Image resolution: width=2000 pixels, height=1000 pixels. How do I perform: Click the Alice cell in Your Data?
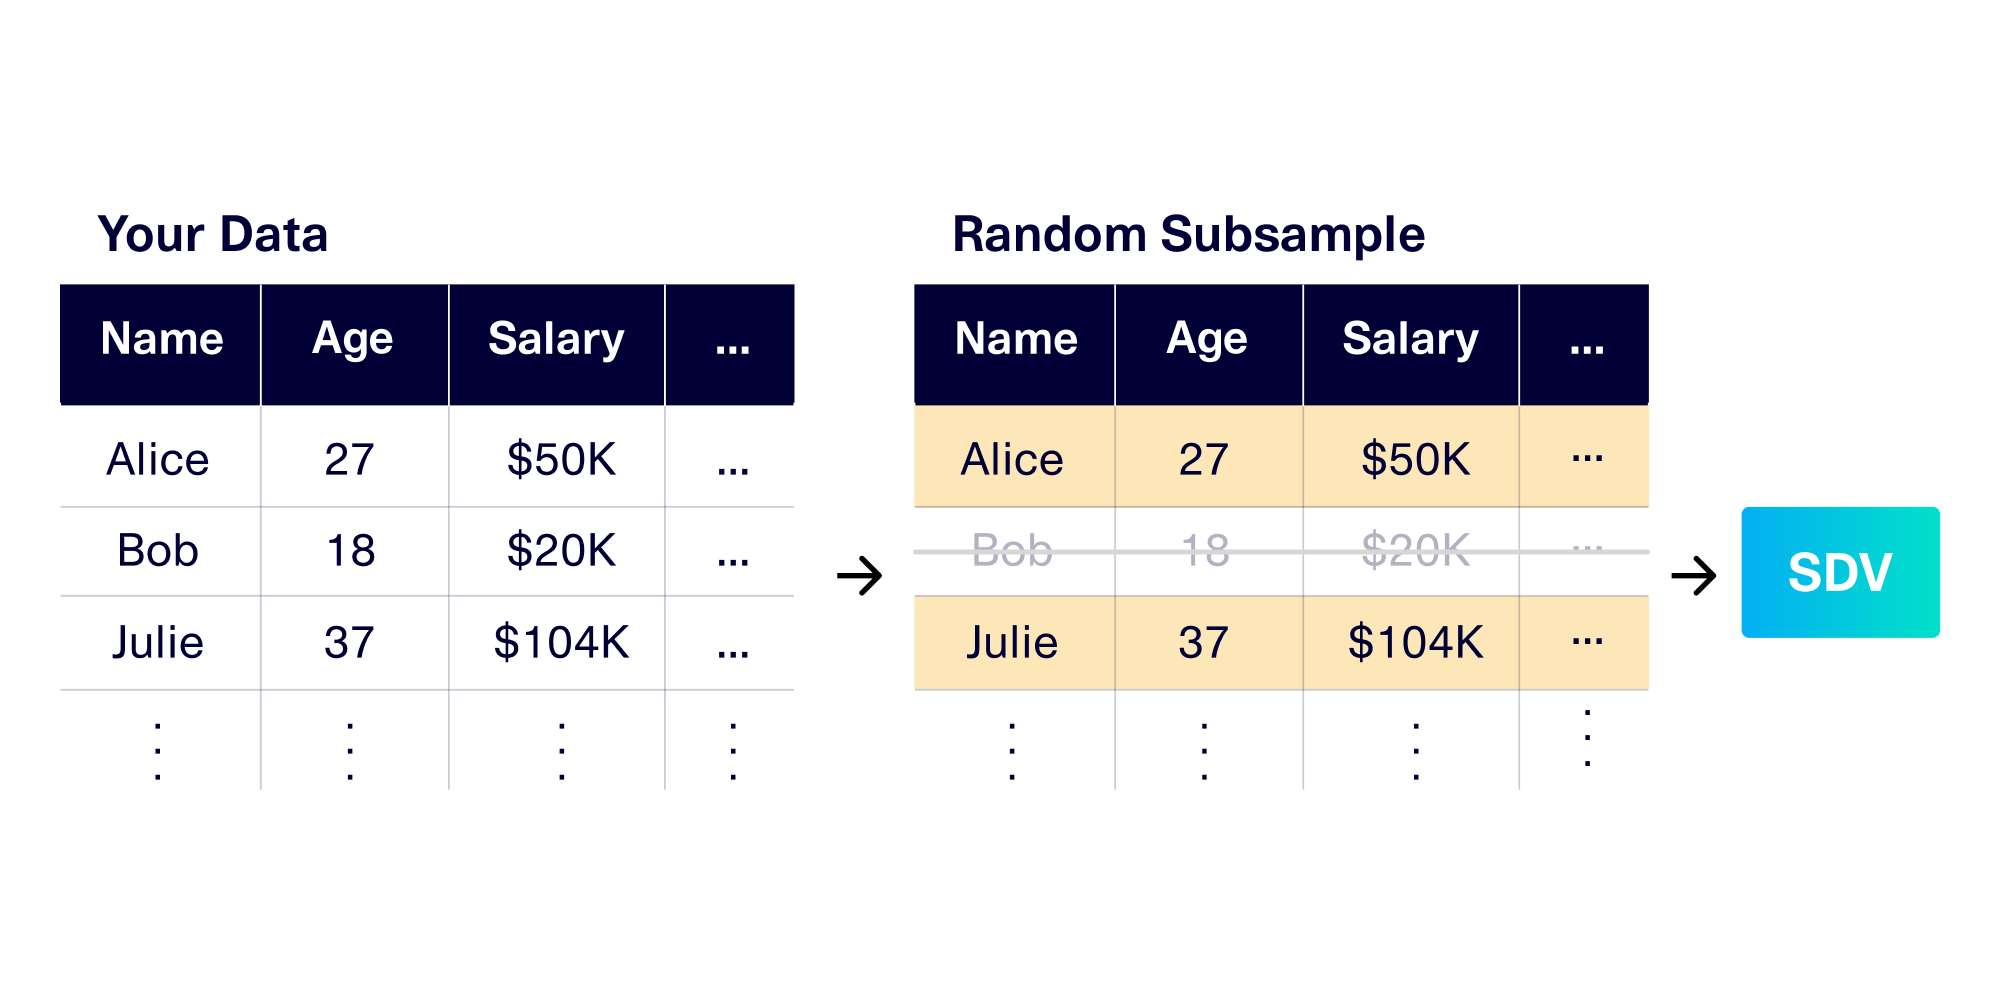(158, 460)
